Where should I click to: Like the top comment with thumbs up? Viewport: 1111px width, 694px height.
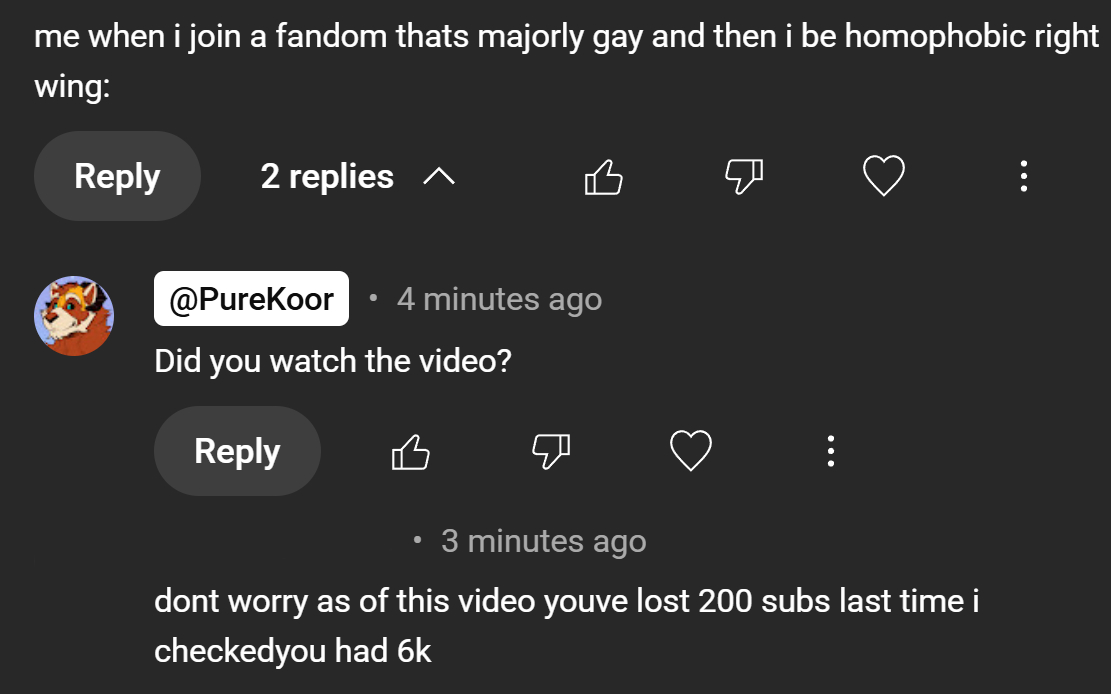pos(604,177)
